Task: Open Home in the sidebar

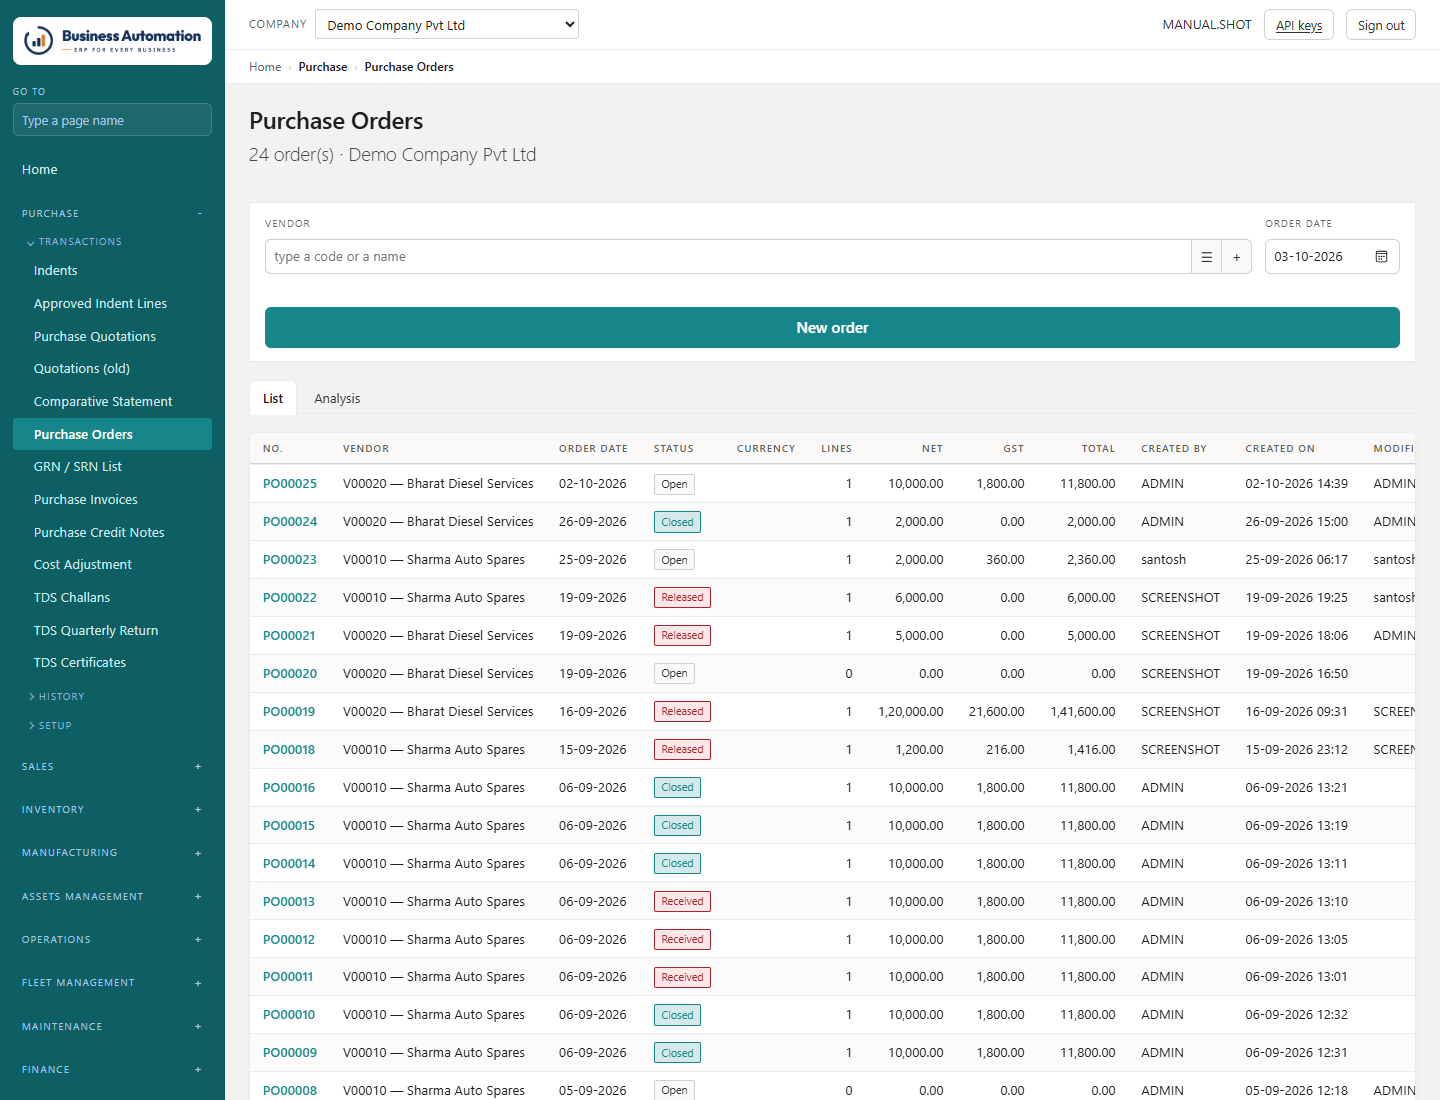Action: click(112, 170)
